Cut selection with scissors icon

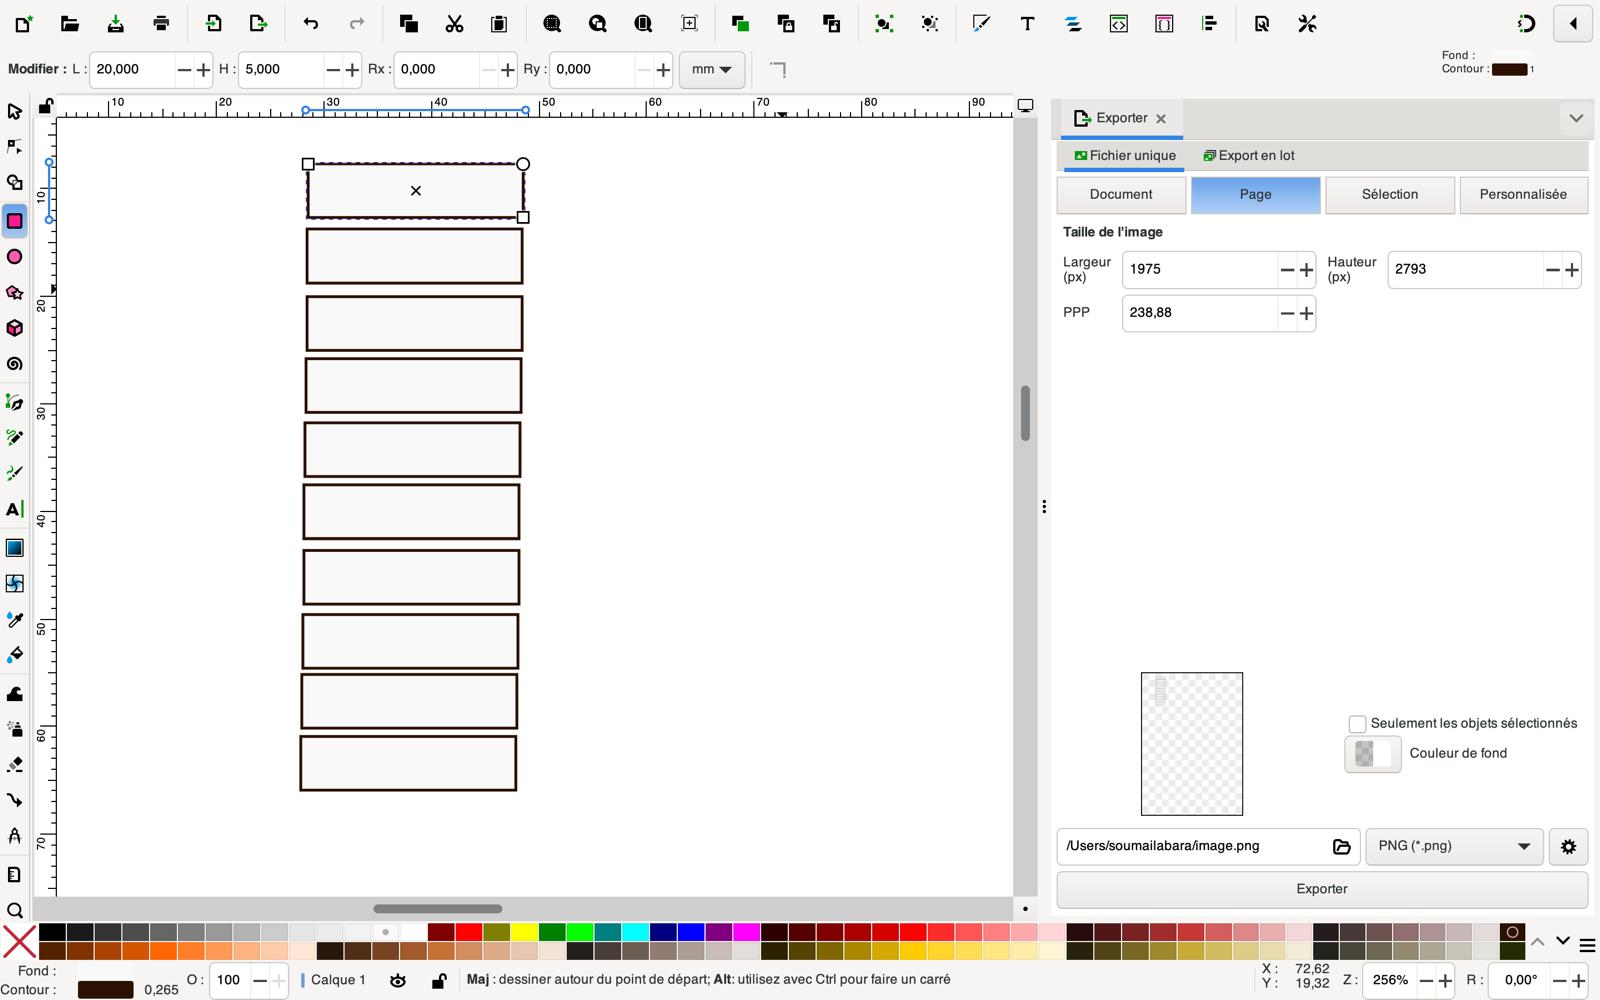[x=454, y=23]
